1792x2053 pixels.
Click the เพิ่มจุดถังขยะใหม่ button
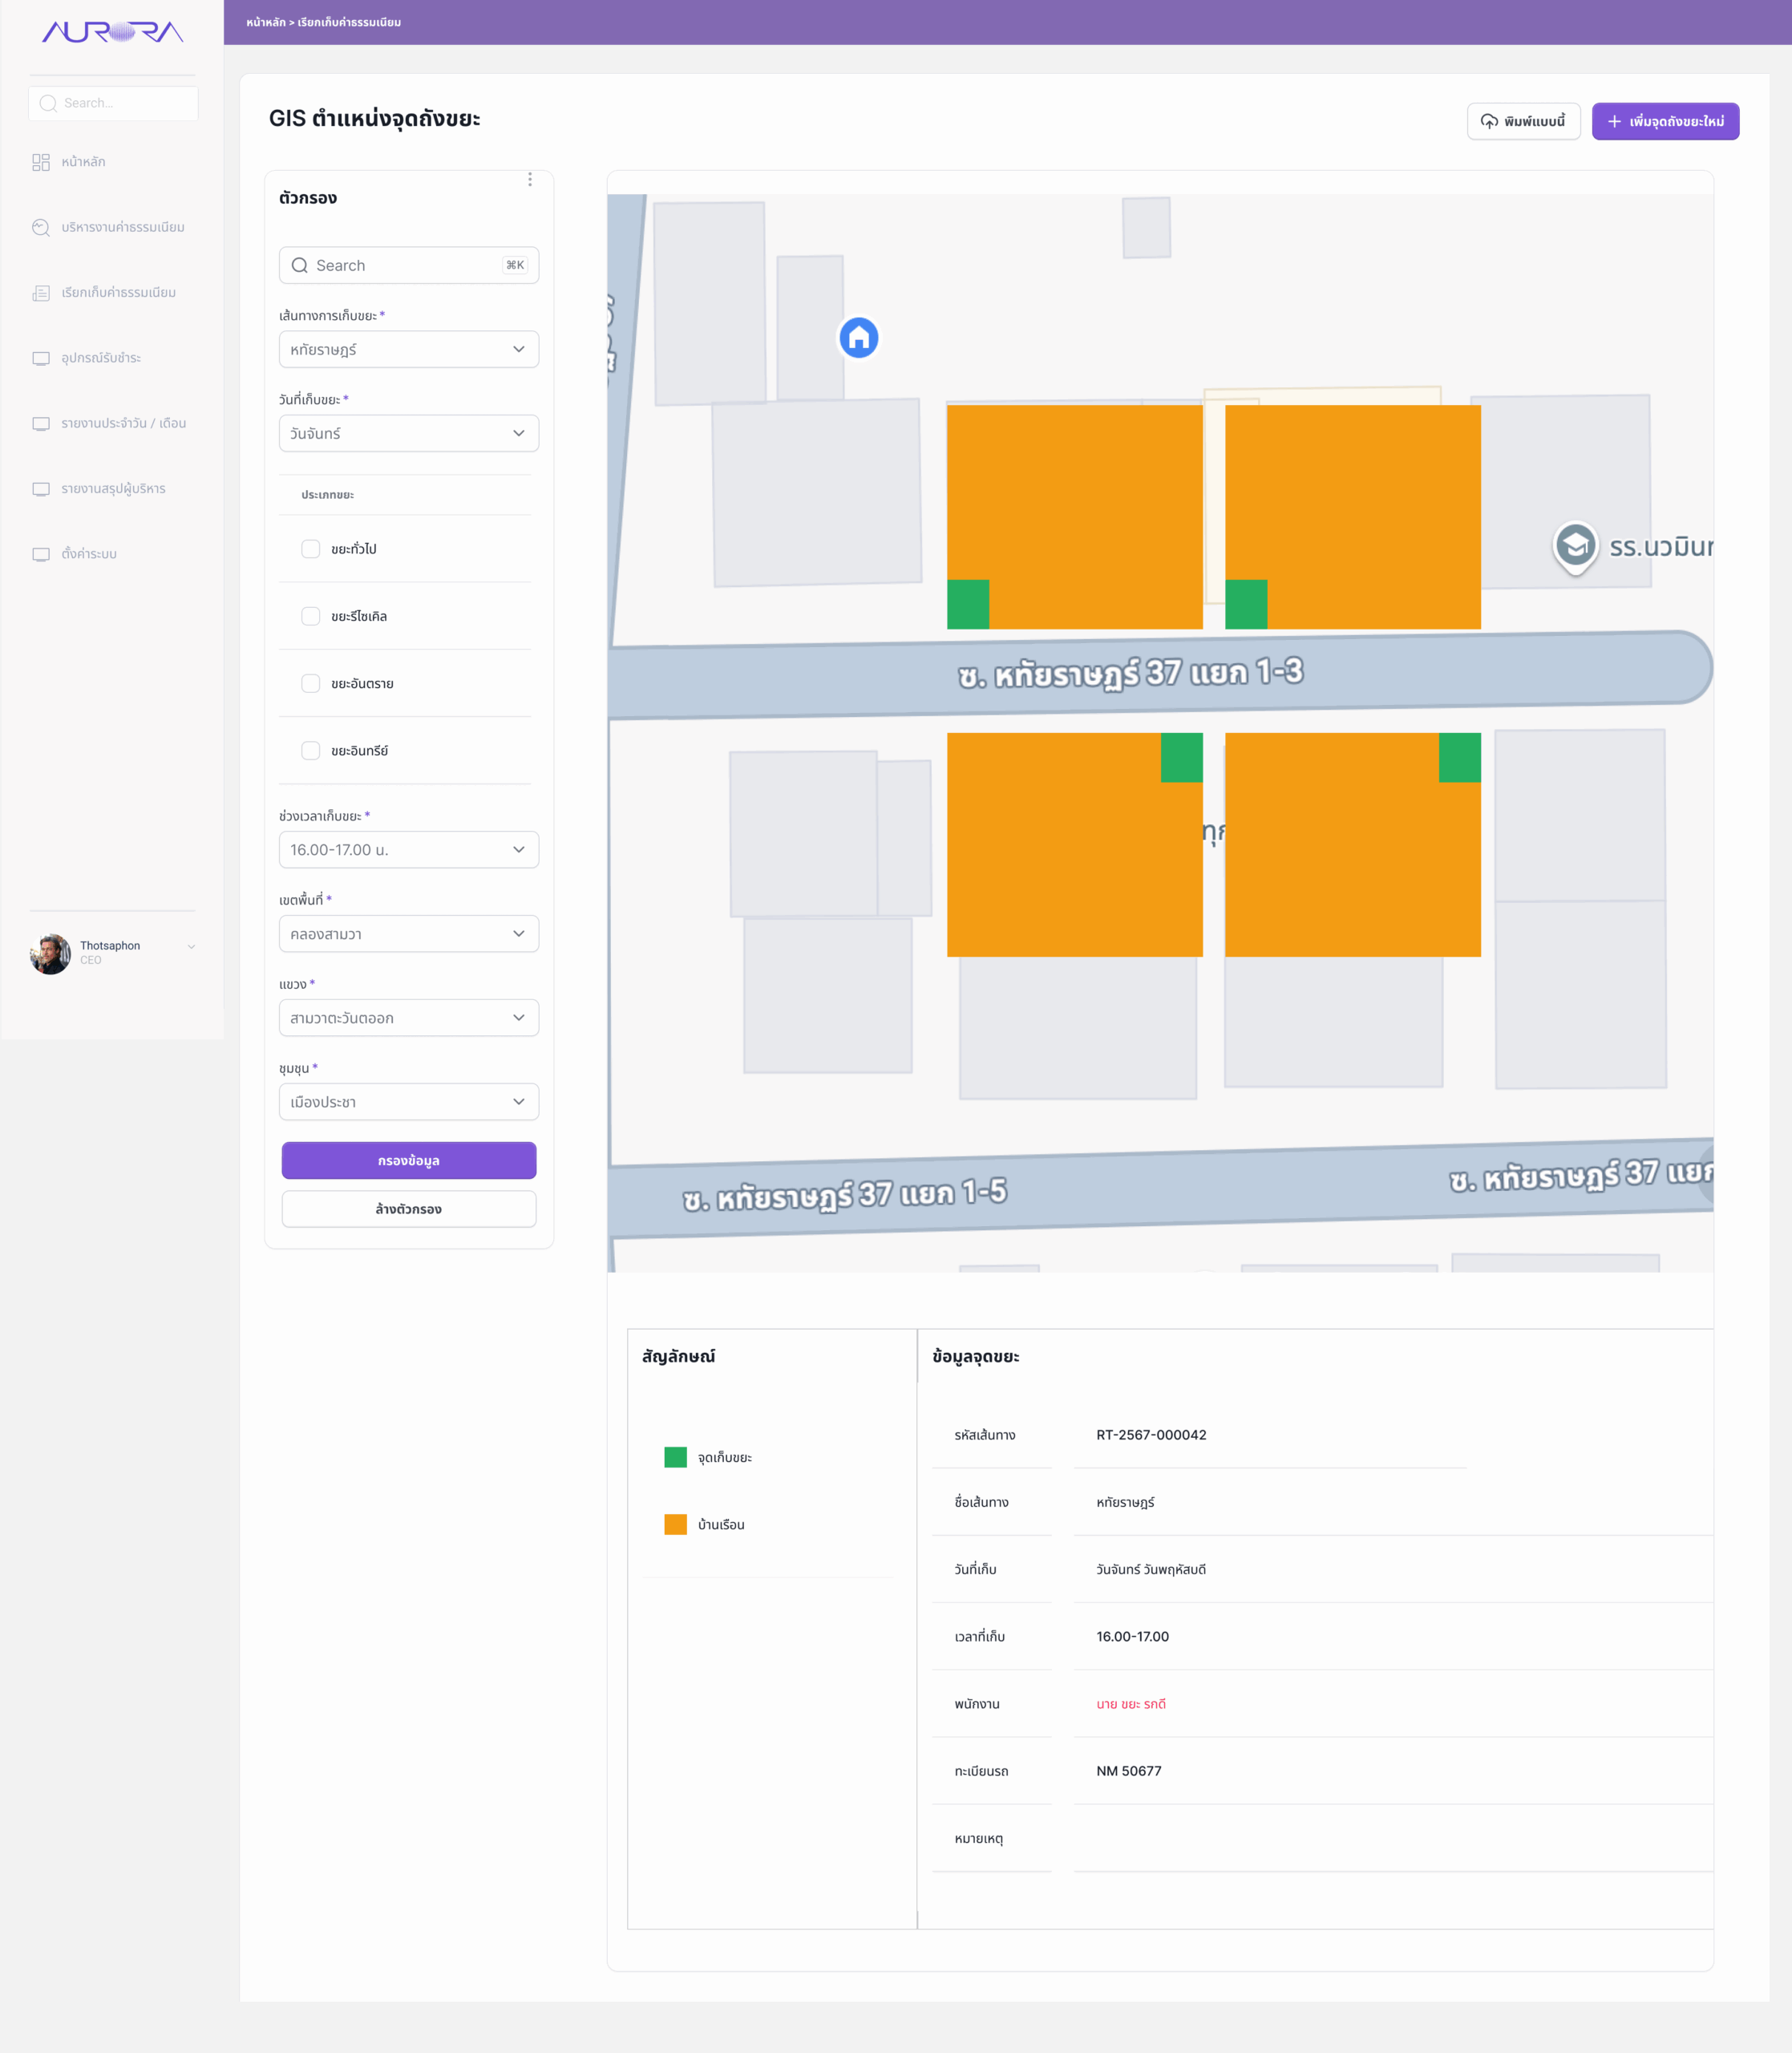[1665, 121]
